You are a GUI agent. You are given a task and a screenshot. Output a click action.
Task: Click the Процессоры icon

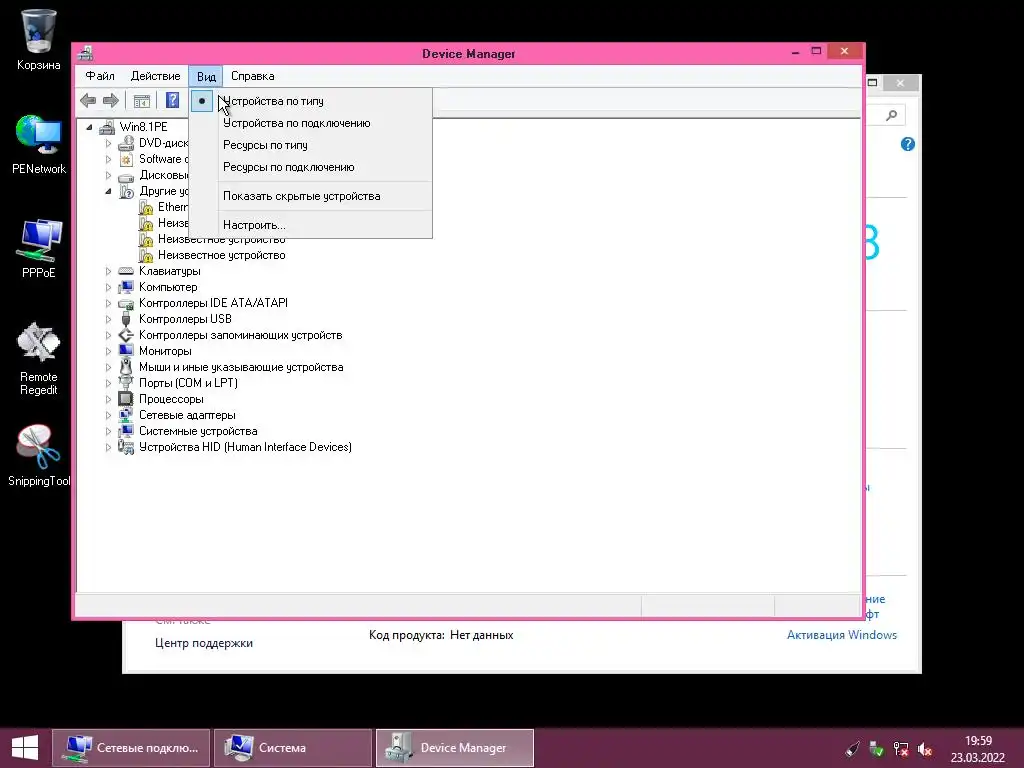point(126,398)
